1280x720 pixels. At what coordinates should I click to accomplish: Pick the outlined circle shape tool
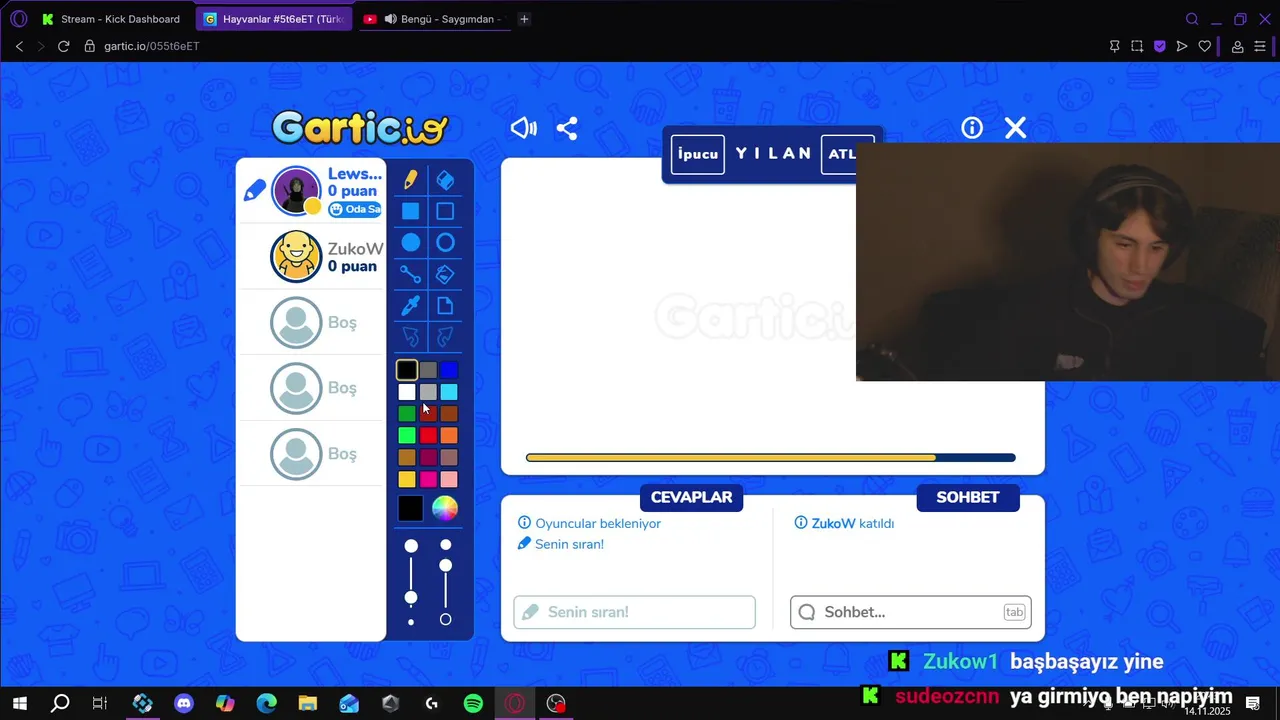(445, 242)
